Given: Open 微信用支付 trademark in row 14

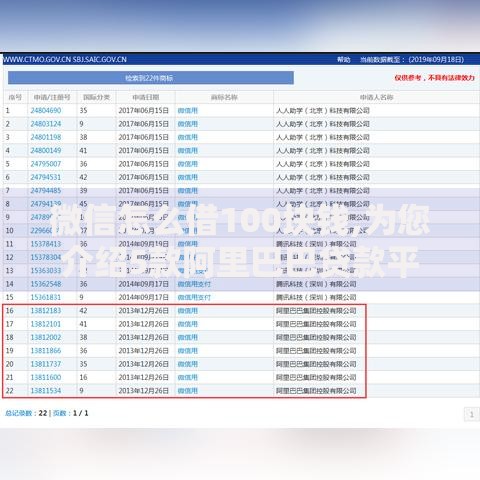Looking at the screenshot, I should 194,284.
